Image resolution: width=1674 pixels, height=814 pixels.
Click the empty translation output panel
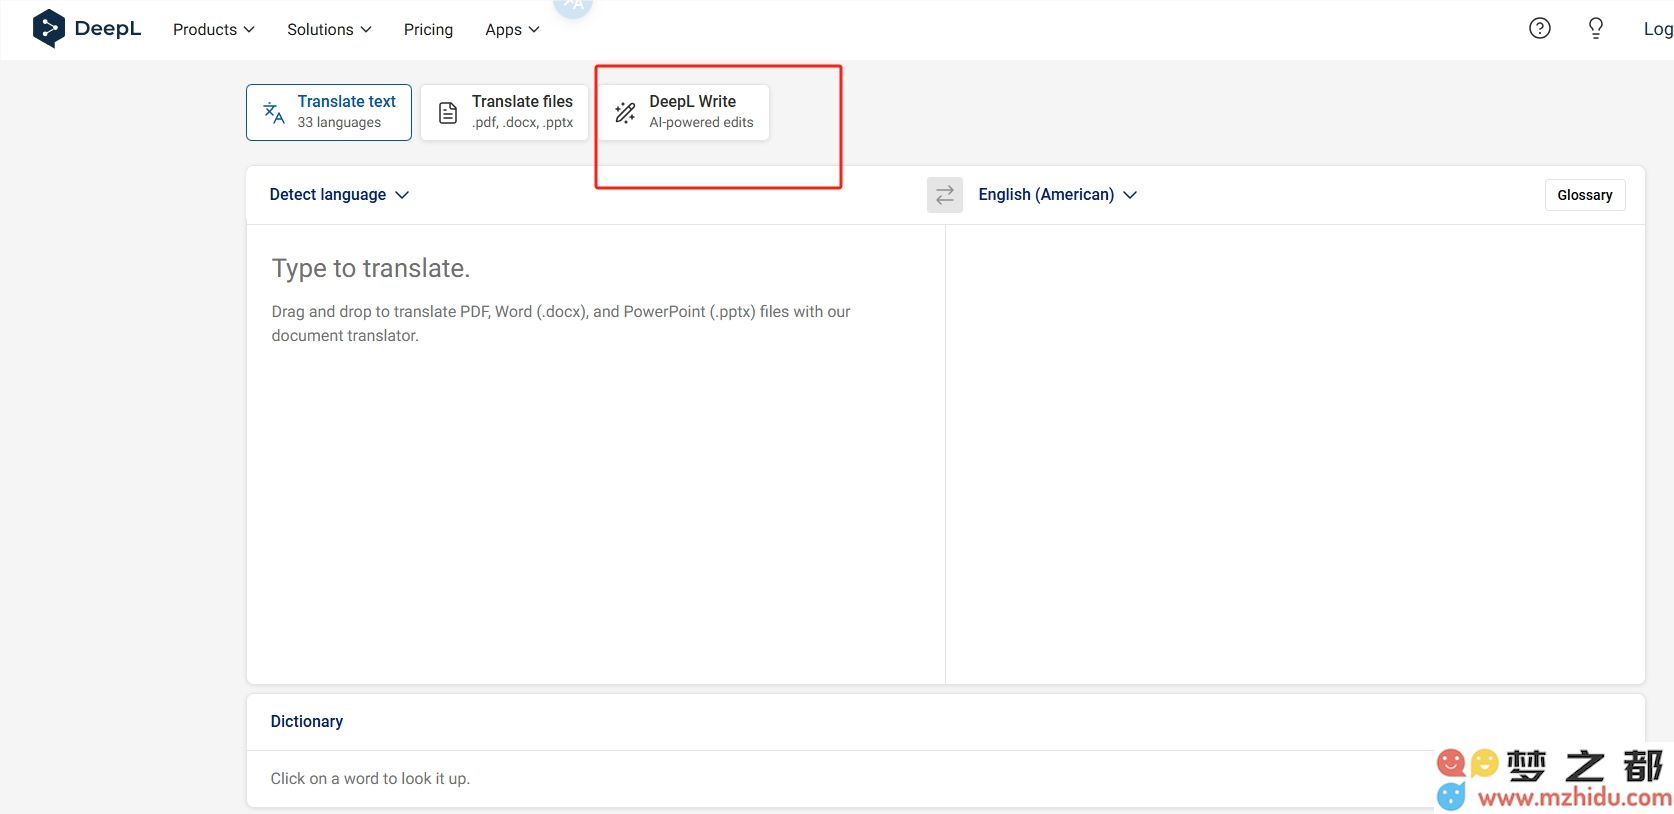point(1295,454)
